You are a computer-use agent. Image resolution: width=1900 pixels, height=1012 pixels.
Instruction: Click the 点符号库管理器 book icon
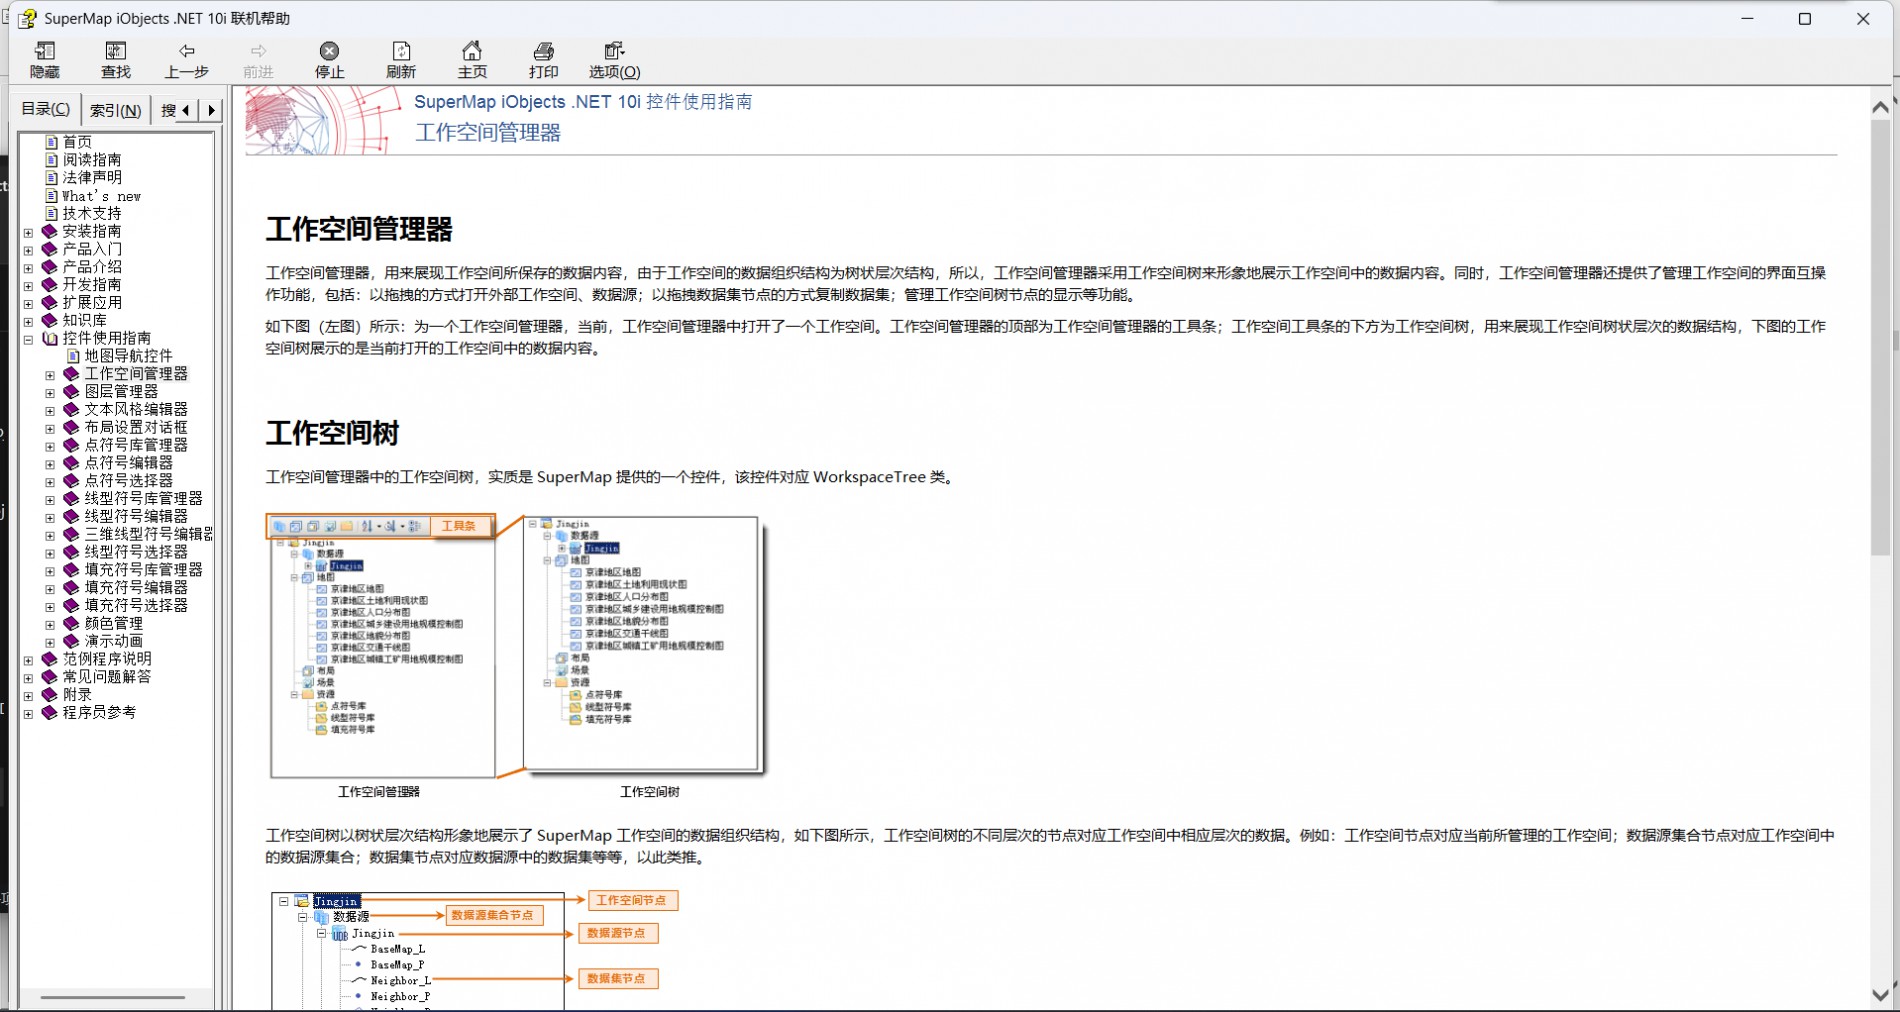click(x=71, y=445)
